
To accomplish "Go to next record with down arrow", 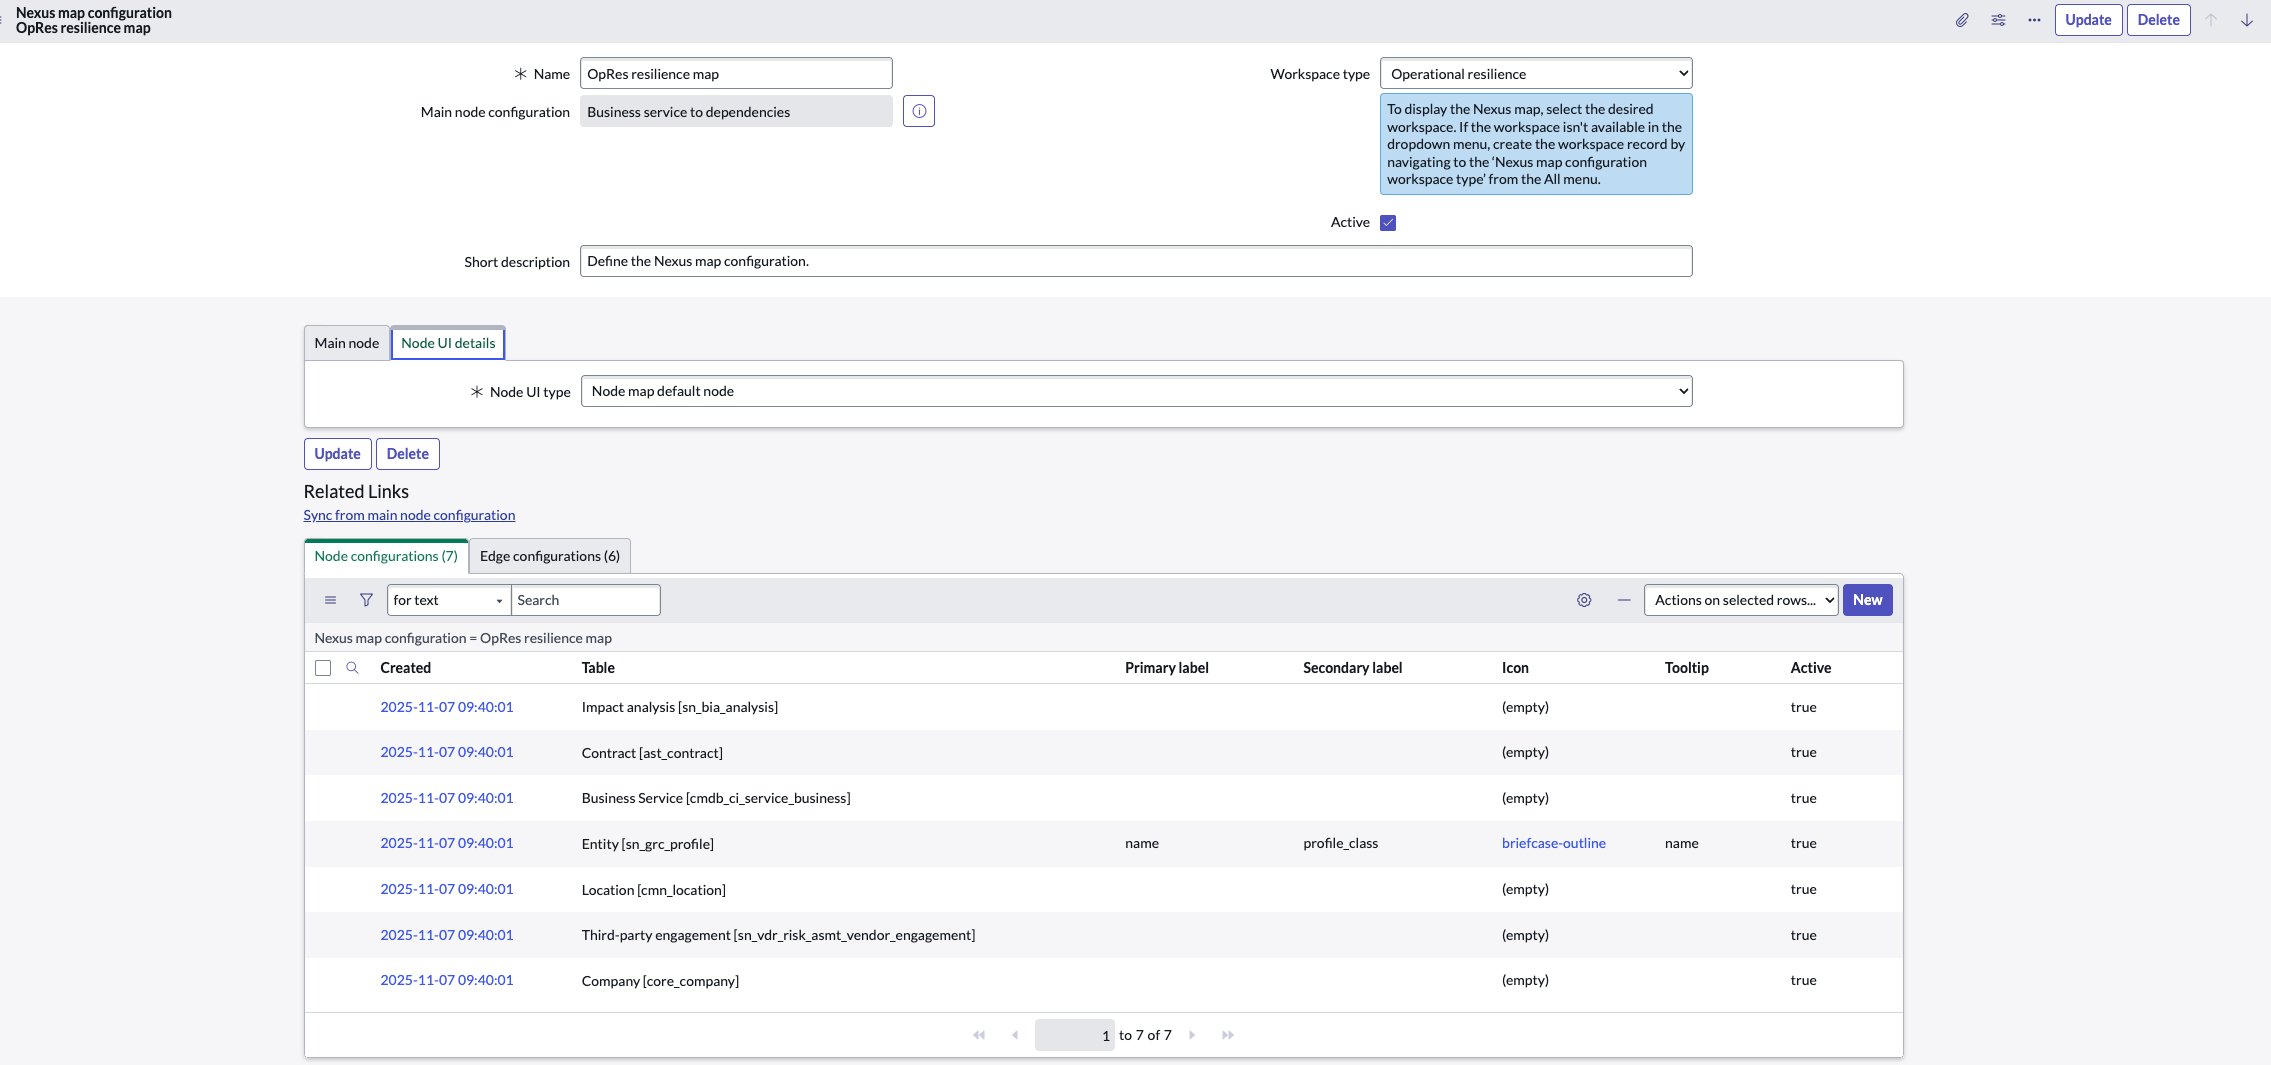I will point(2246,20).
